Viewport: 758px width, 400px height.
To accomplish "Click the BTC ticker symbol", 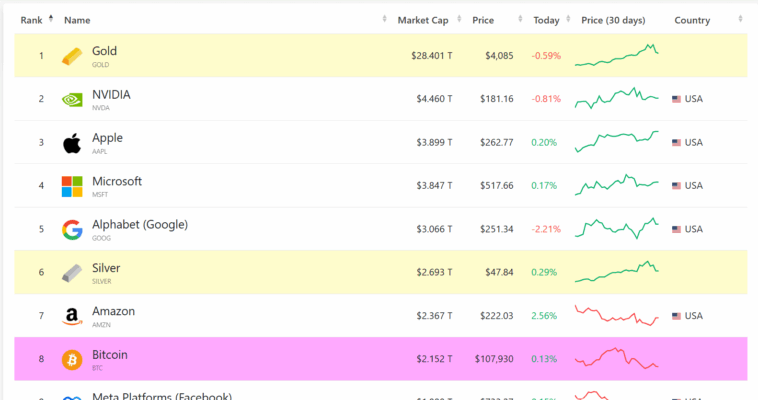I will pyautogui.click(x=97, y=368).
